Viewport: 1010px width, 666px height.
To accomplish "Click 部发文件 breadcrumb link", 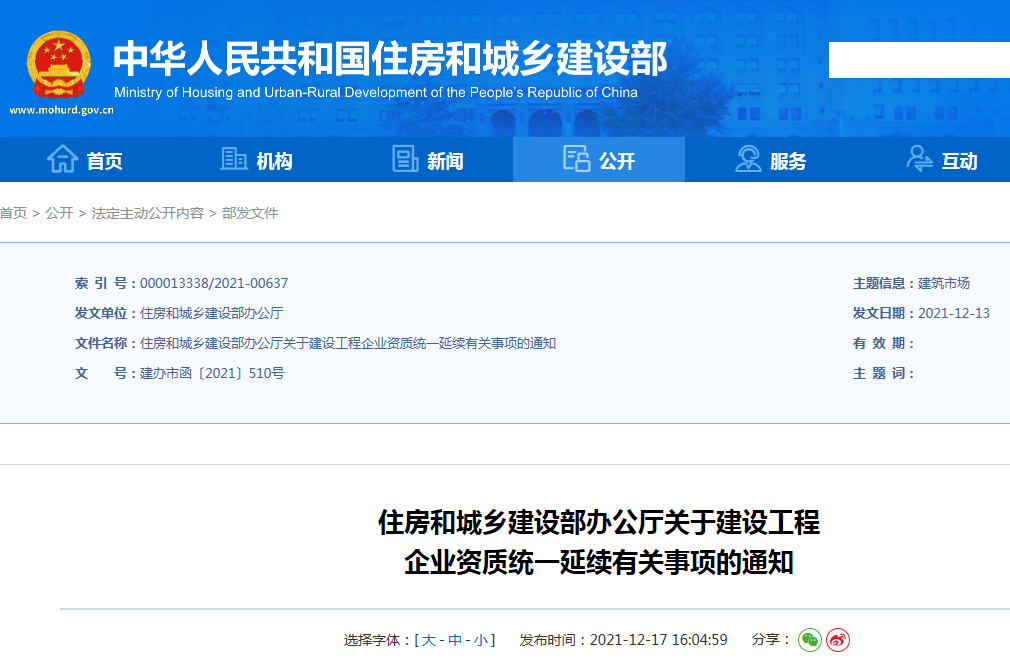I will click(x=250, y=213).
